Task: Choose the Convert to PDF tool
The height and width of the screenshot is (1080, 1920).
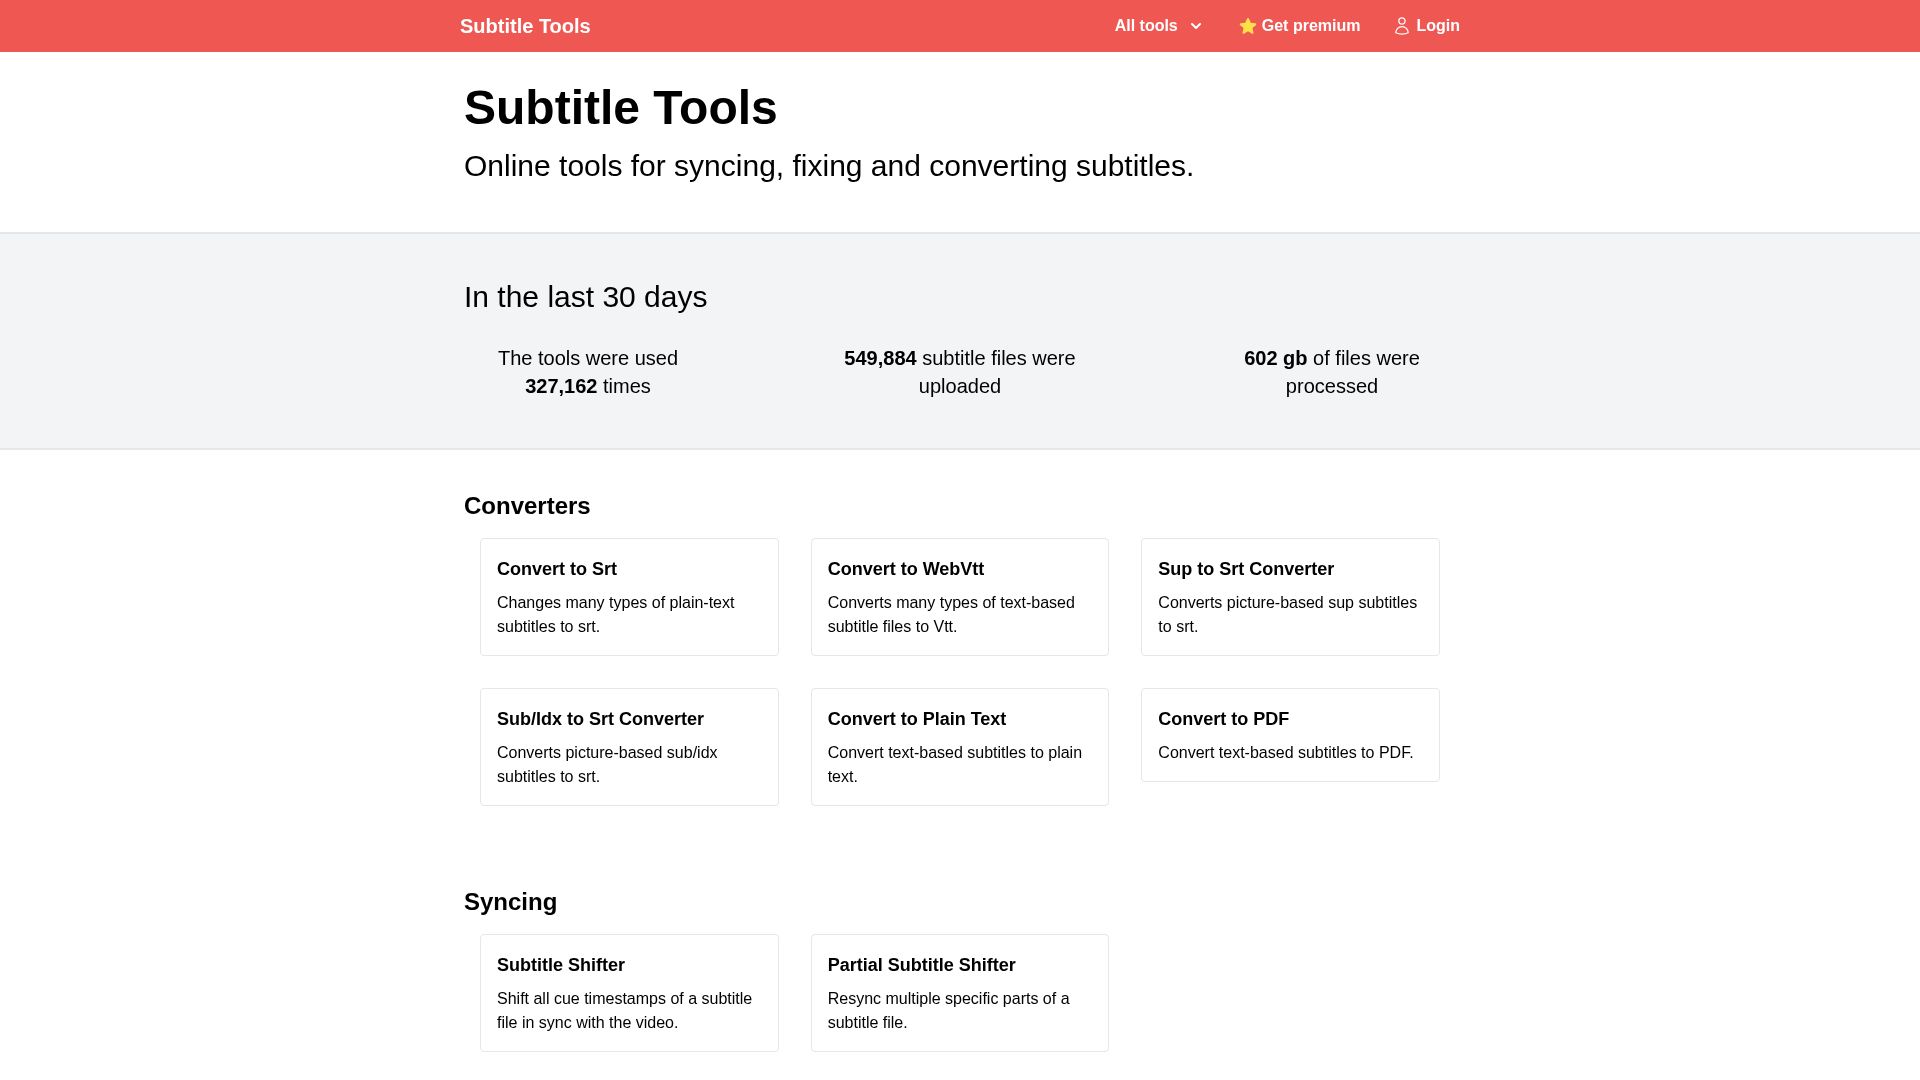Action: pyautogui.click(x=1290, y=735)
